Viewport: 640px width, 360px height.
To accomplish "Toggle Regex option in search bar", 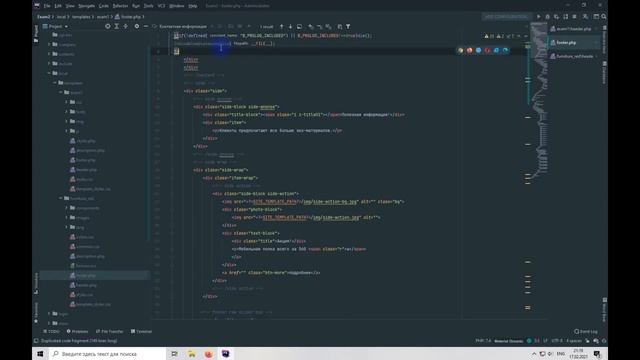I will pos(249,27).
